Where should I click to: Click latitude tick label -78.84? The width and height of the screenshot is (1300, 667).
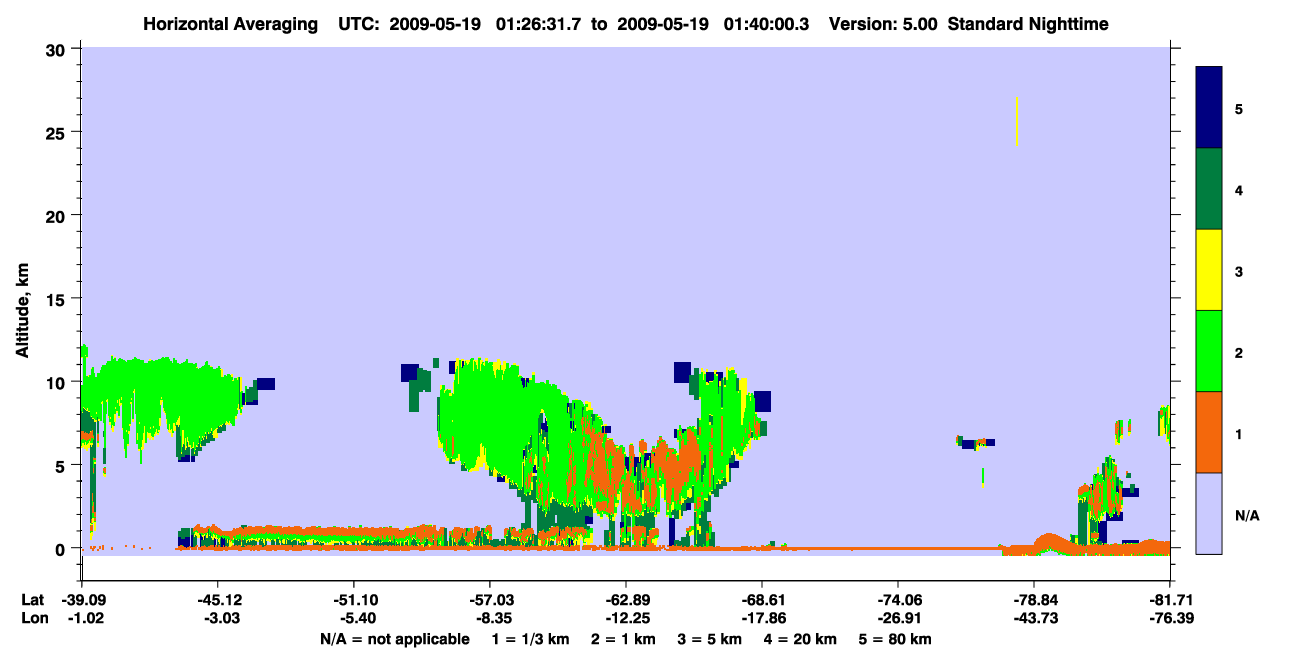(x=1034, y=599)
